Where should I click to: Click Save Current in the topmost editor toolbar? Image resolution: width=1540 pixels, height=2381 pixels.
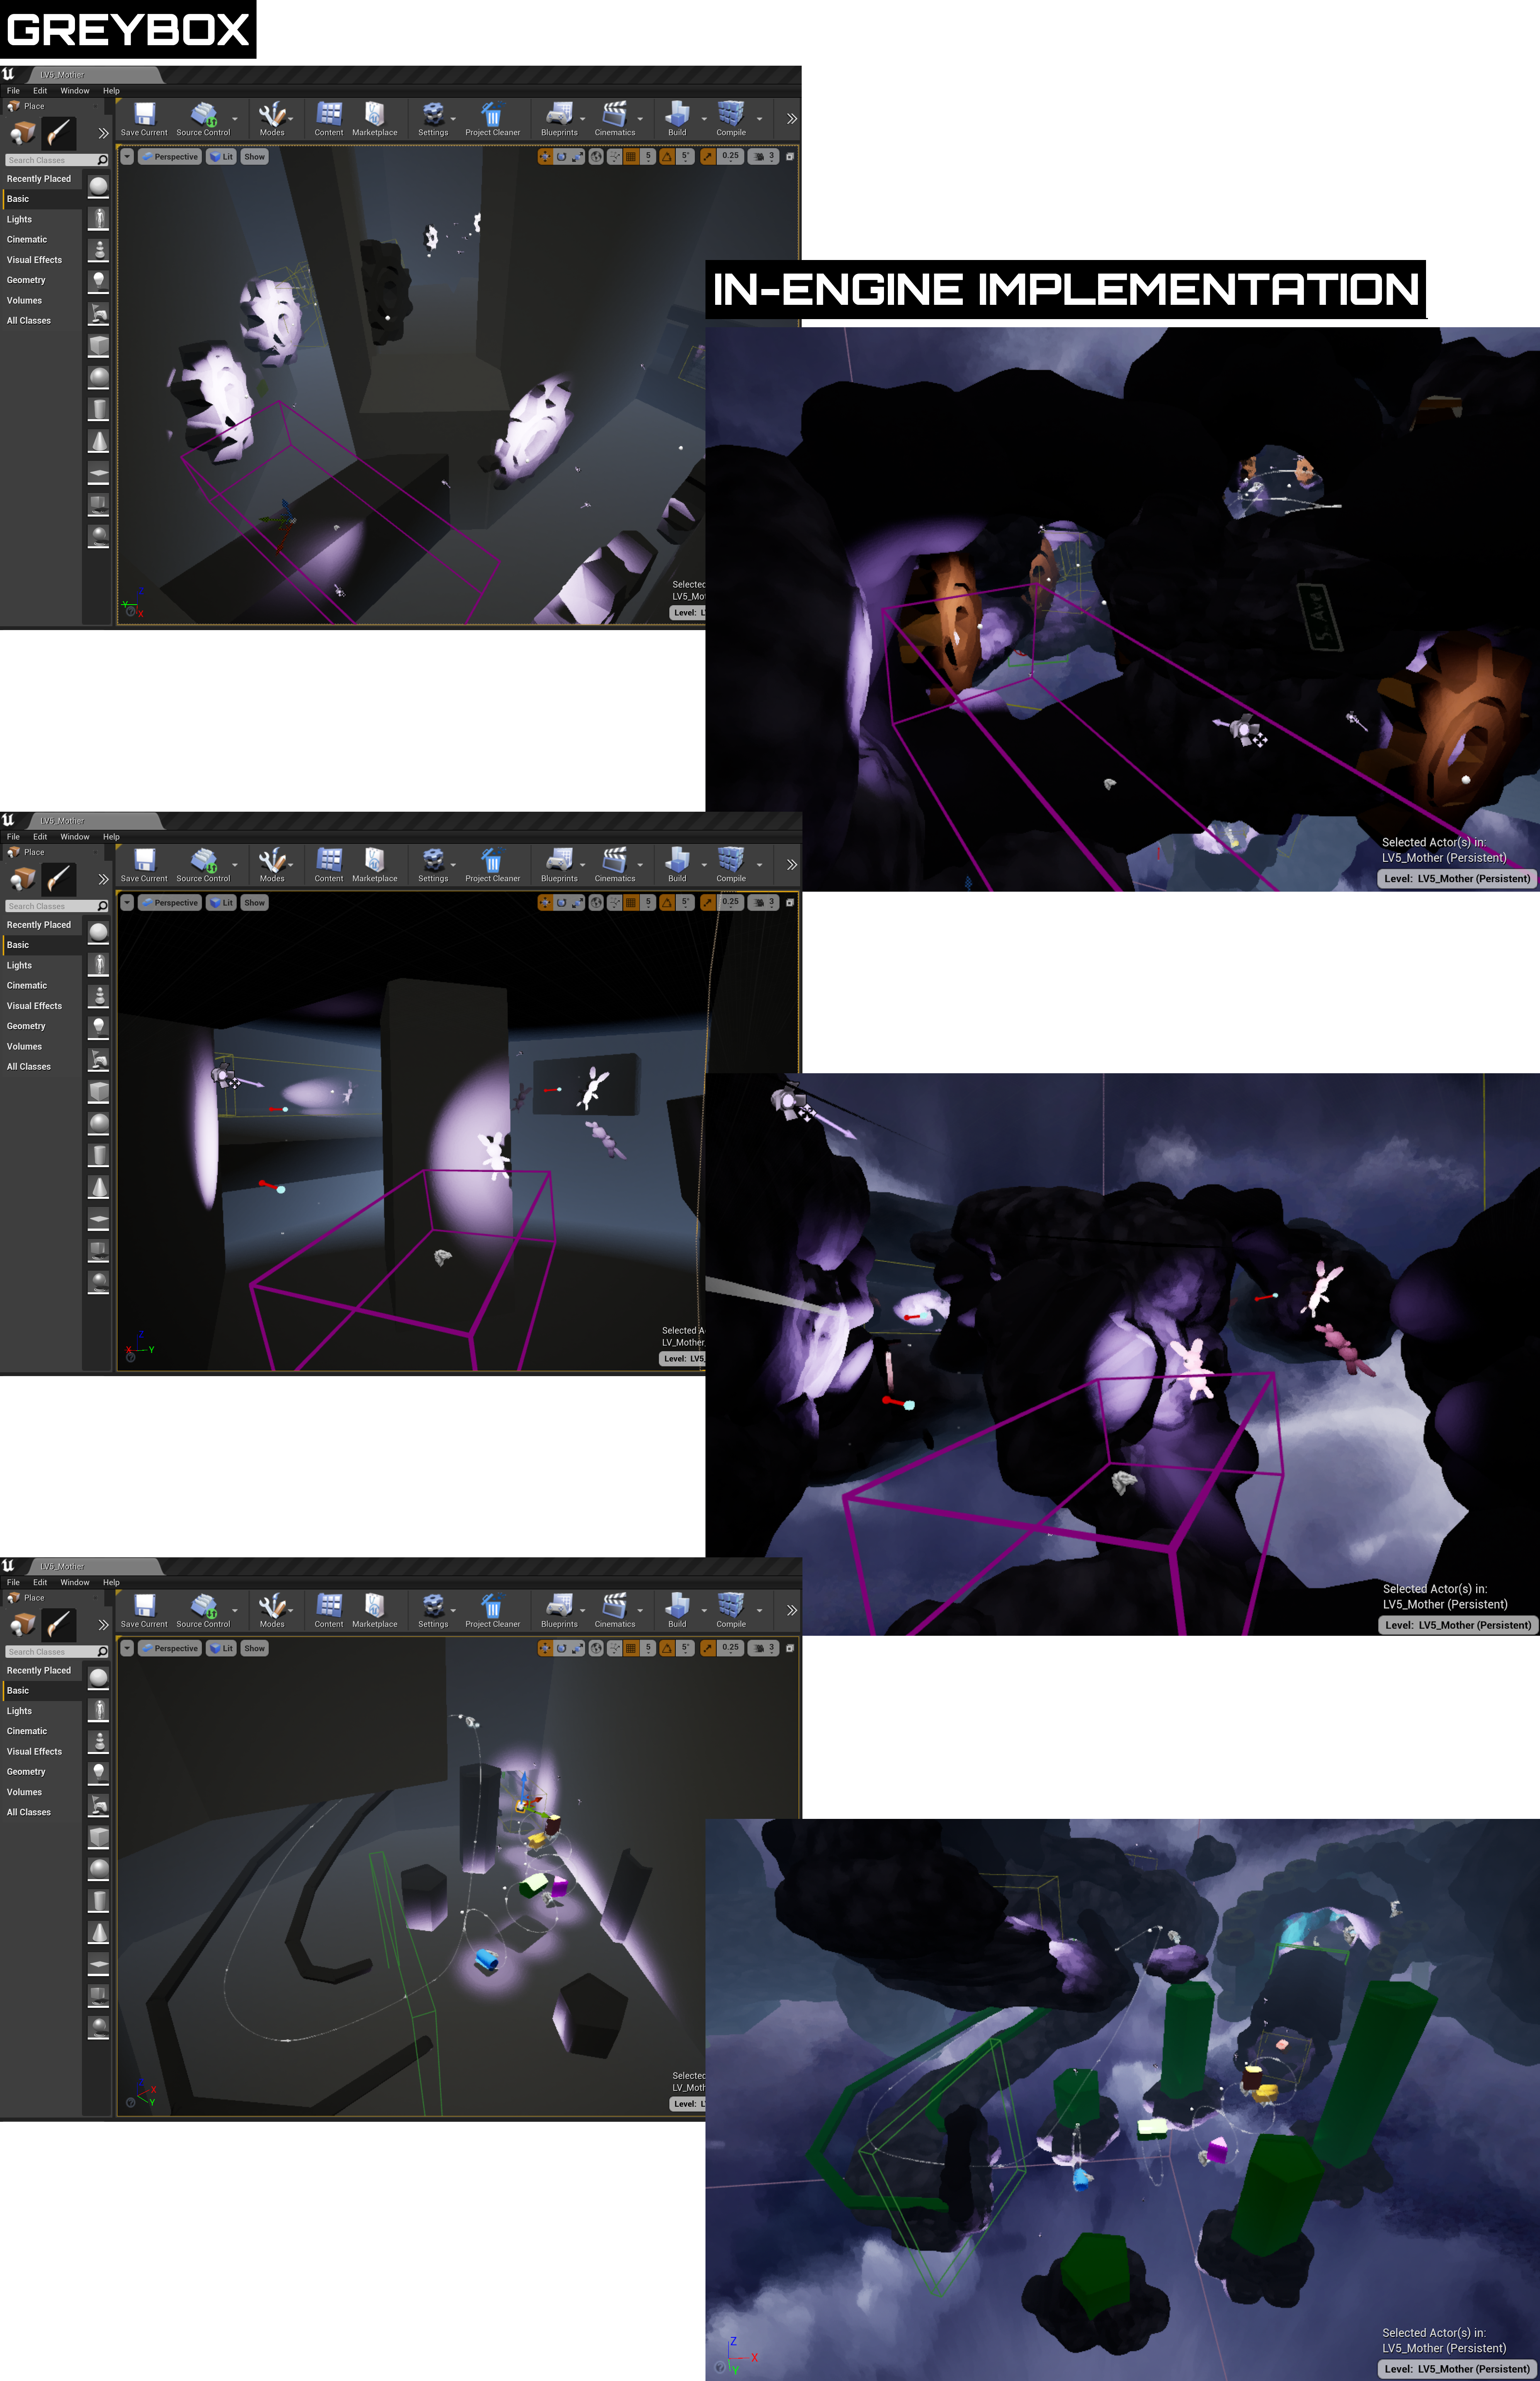[x=144, y=118]
